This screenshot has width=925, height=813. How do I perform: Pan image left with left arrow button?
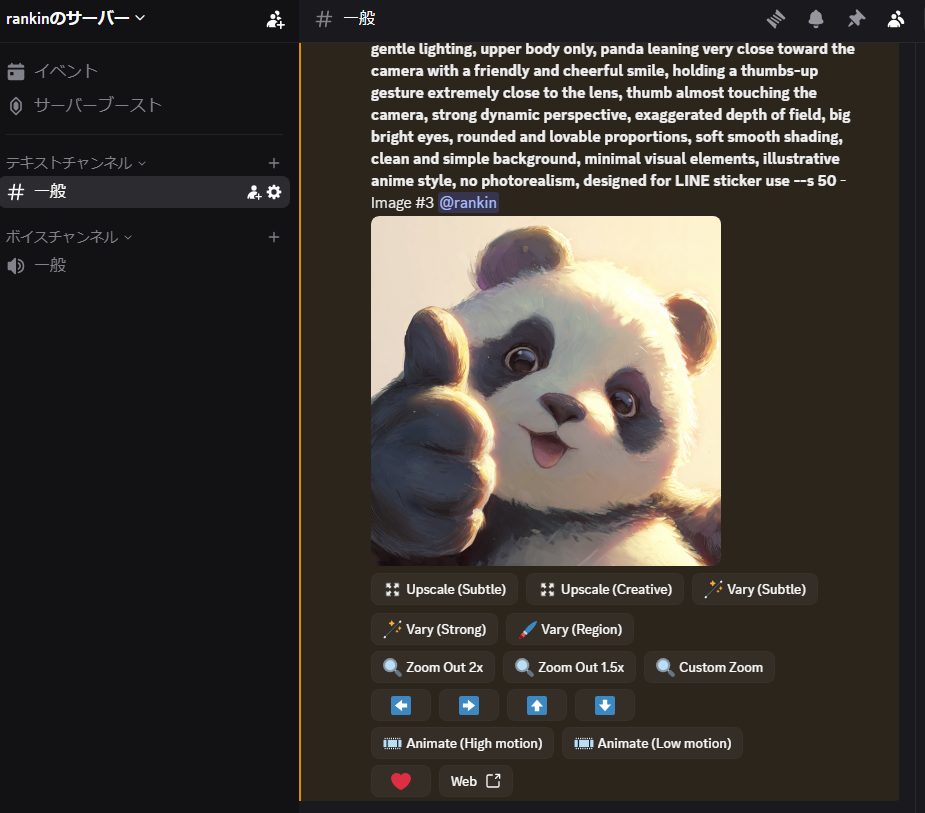[401, 705]
